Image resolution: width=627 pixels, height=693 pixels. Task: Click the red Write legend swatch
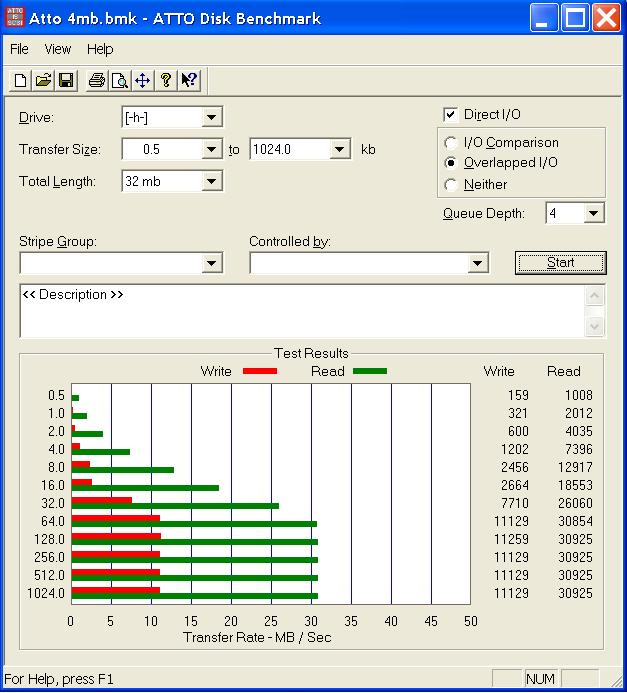point(260,371)
